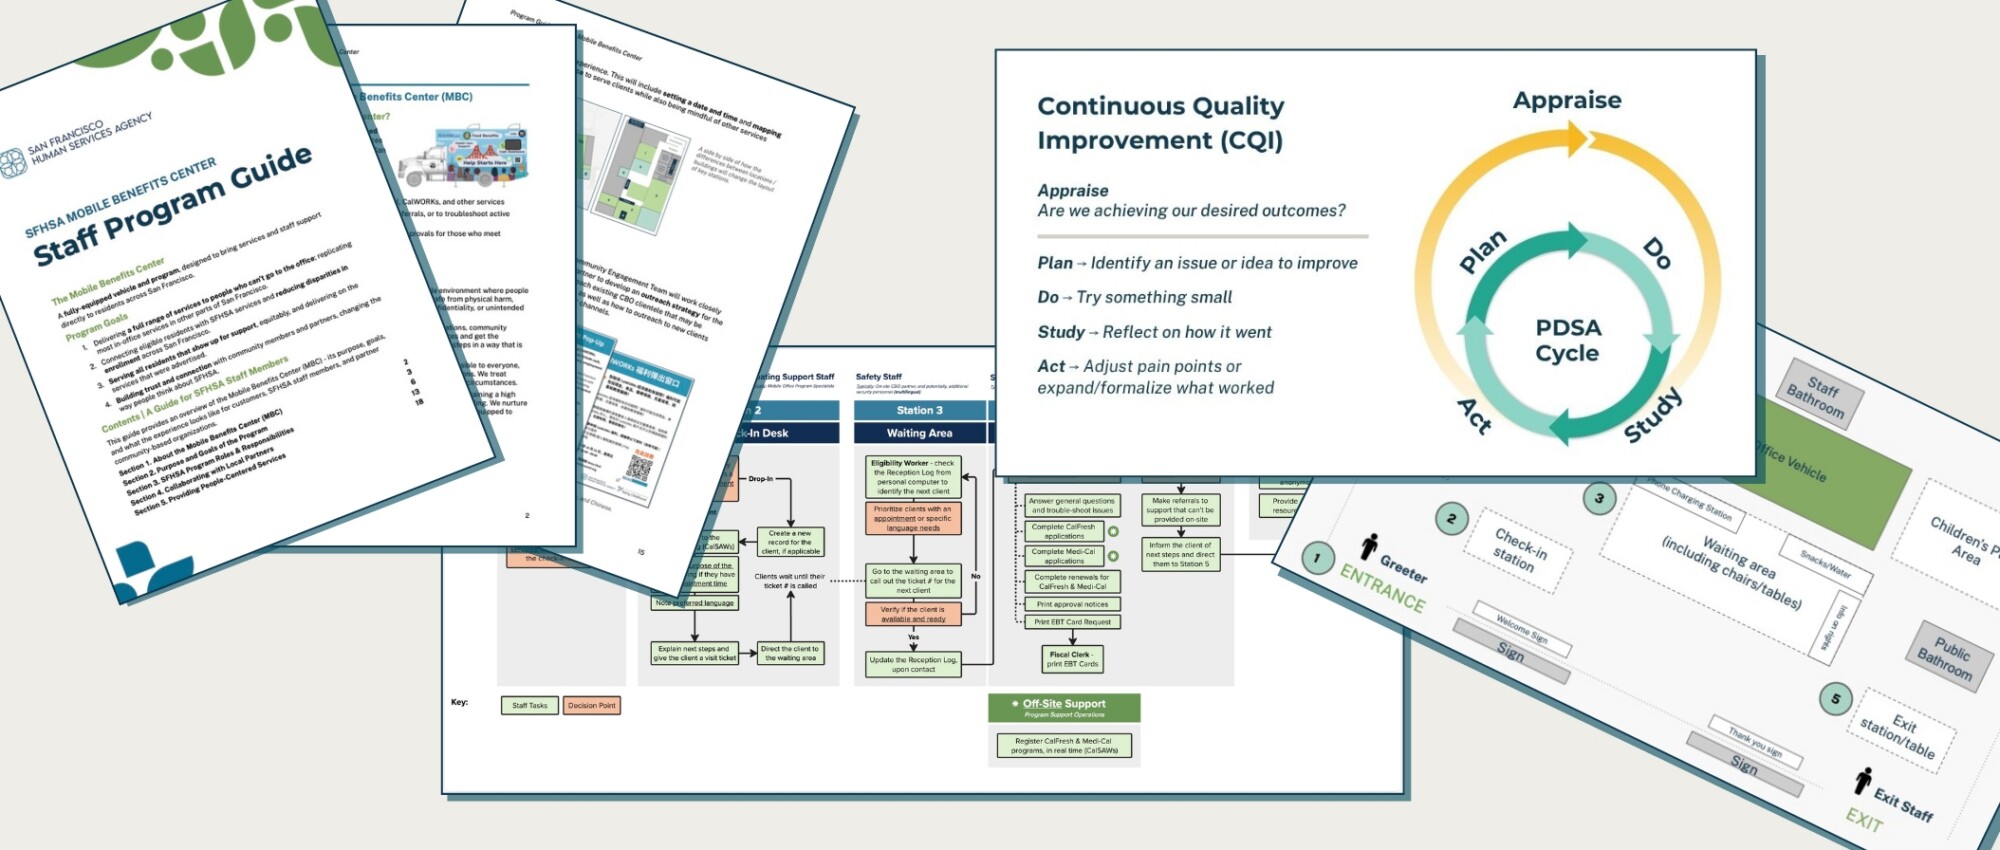Click the Act label on the PDSA cycle
This screenshot has height=850, width=2000.
pos(1474,415)
